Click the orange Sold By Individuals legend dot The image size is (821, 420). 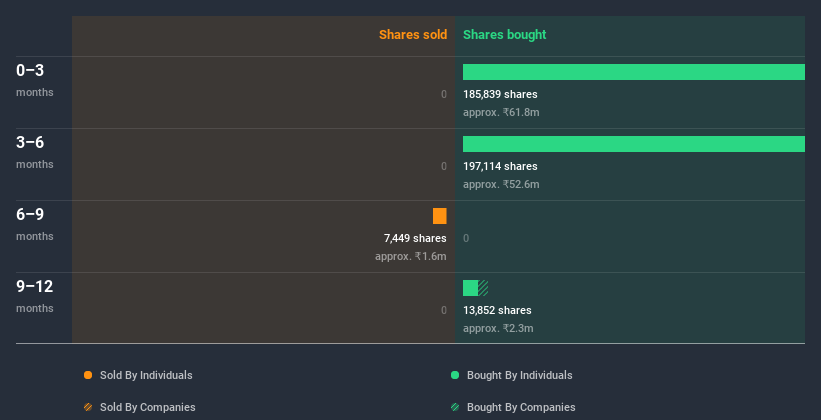(88, 375)
